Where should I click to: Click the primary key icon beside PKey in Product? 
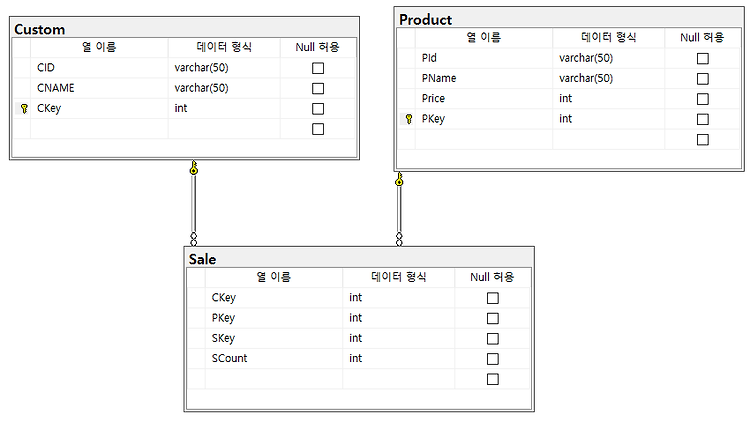pos(409,119)
